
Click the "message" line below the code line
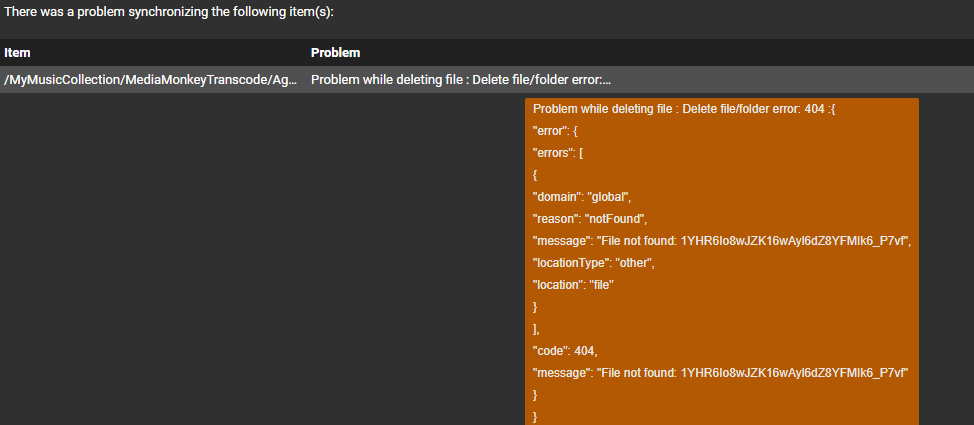tap(720, 372)
